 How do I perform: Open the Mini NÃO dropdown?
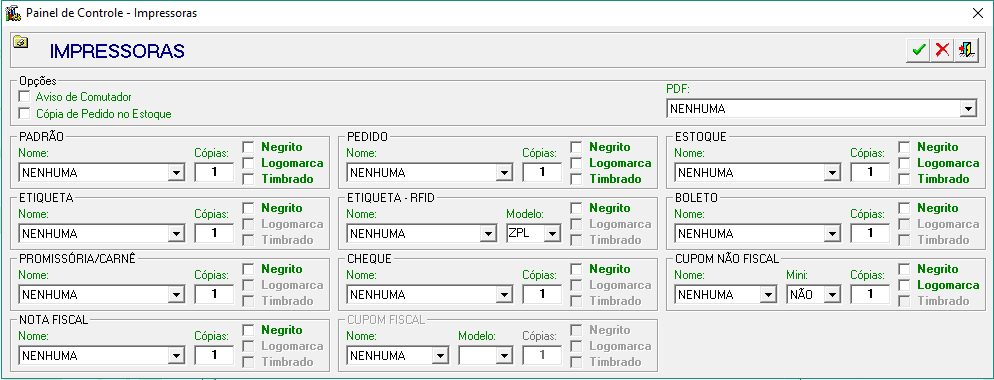832,295
